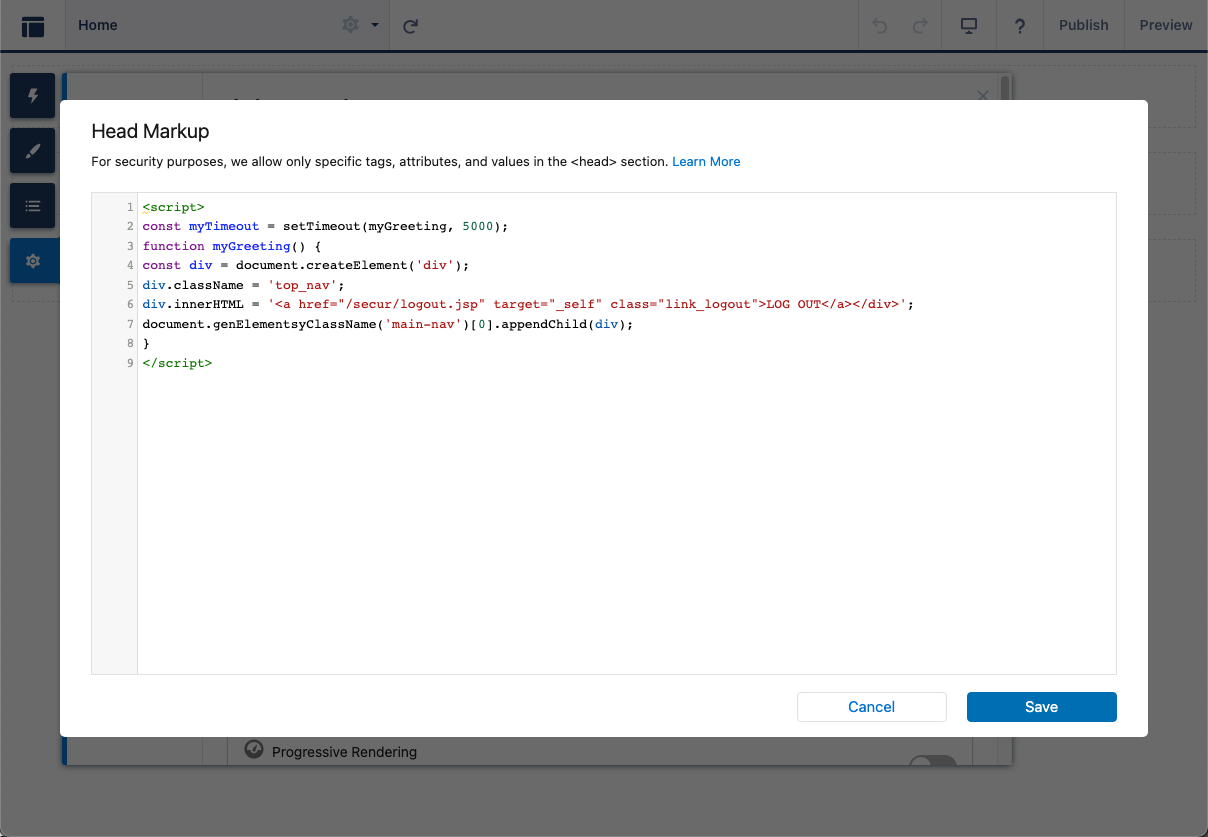Viewport: 1208px width, 837px height.
Task: Expand the Home page selector dropdown
Action: [200, 25]
